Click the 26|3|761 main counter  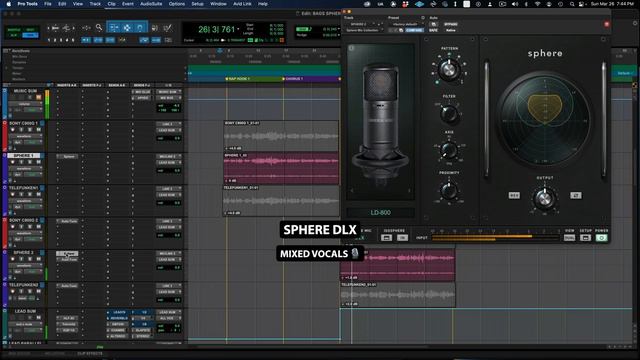click(216, 29)
